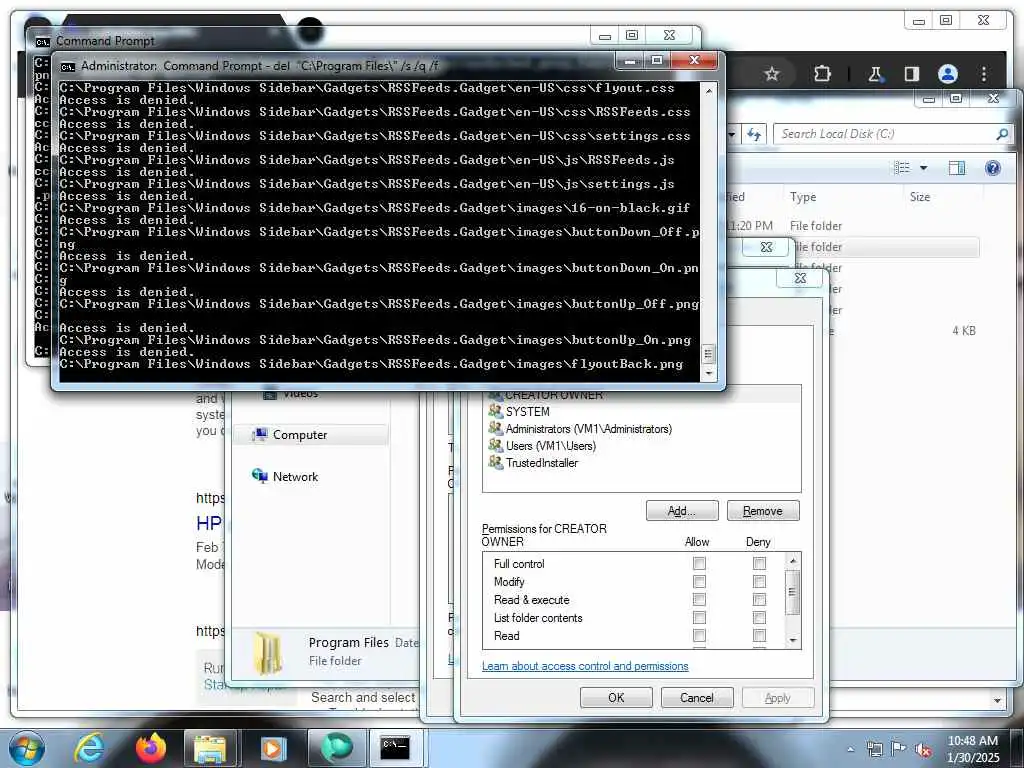This screenshot has height=768, width=1024.
Task: Check Deny for Read & execute
Action: coord(760,600)
